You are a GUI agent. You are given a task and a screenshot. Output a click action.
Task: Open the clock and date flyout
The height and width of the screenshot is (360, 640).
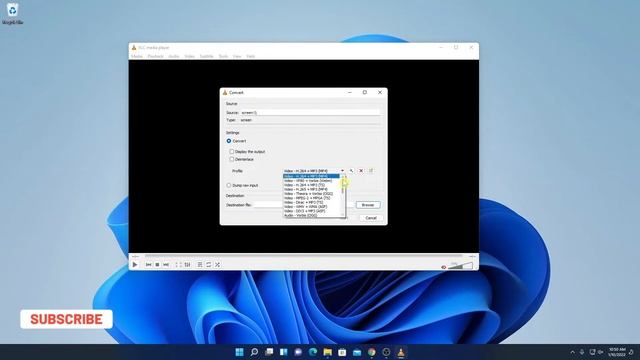point(617,352)
